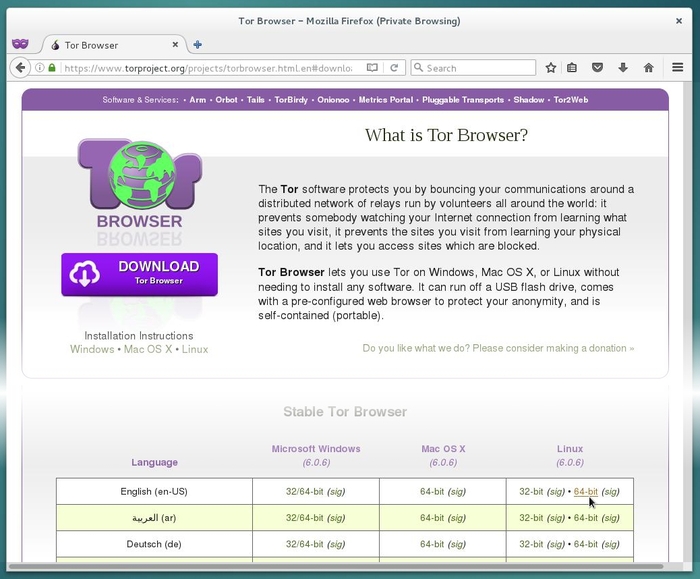Viewport: 700px width, 579px height.
Task: Download English Mac OS X 64-bit
Action: 432,492
